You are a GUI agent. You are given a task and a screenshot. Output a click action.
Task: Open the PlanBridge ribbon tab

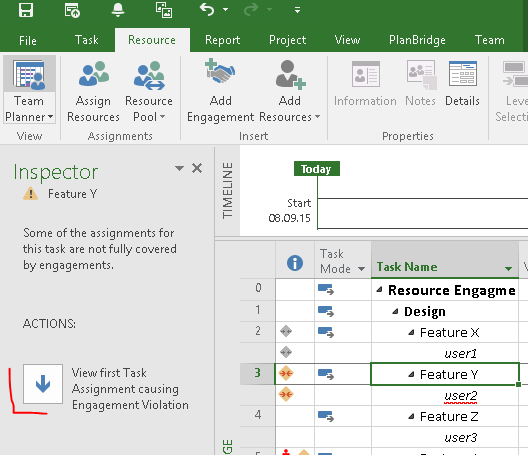[x=417, y=40]
